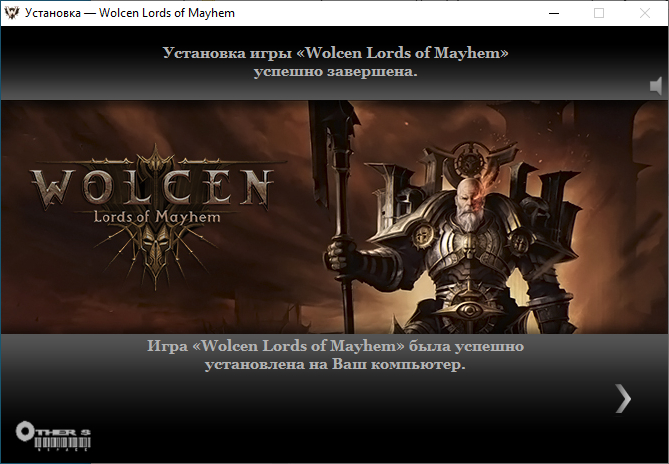
Task: Close the Wolcen installer window
Action: pyautogui.click(x=645, y=13)
